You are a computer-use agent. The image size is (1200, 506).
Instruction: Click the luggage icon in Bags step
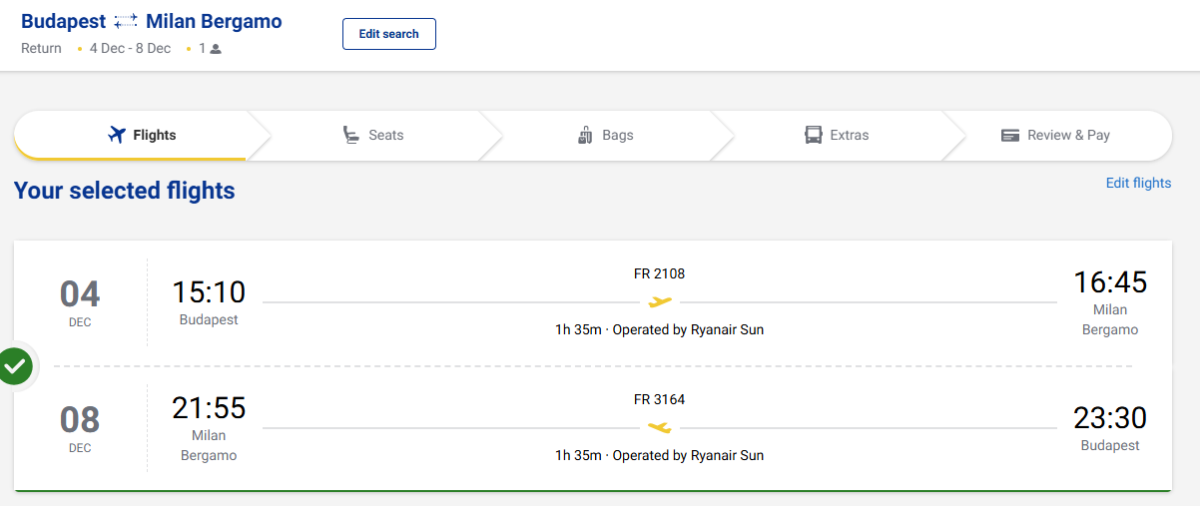coord(586,135)
